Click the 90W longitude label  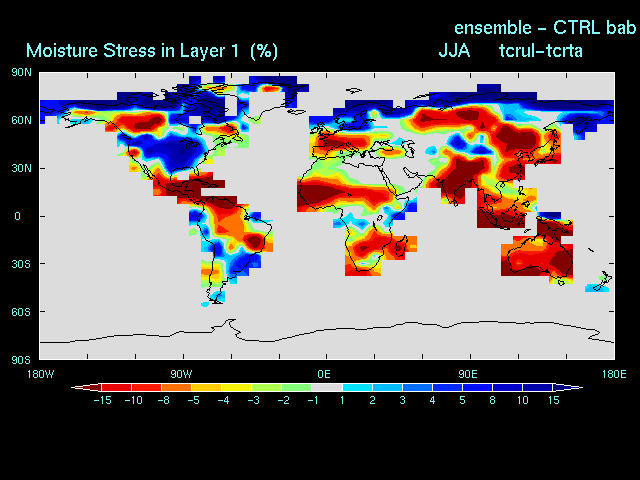(181, 374)
